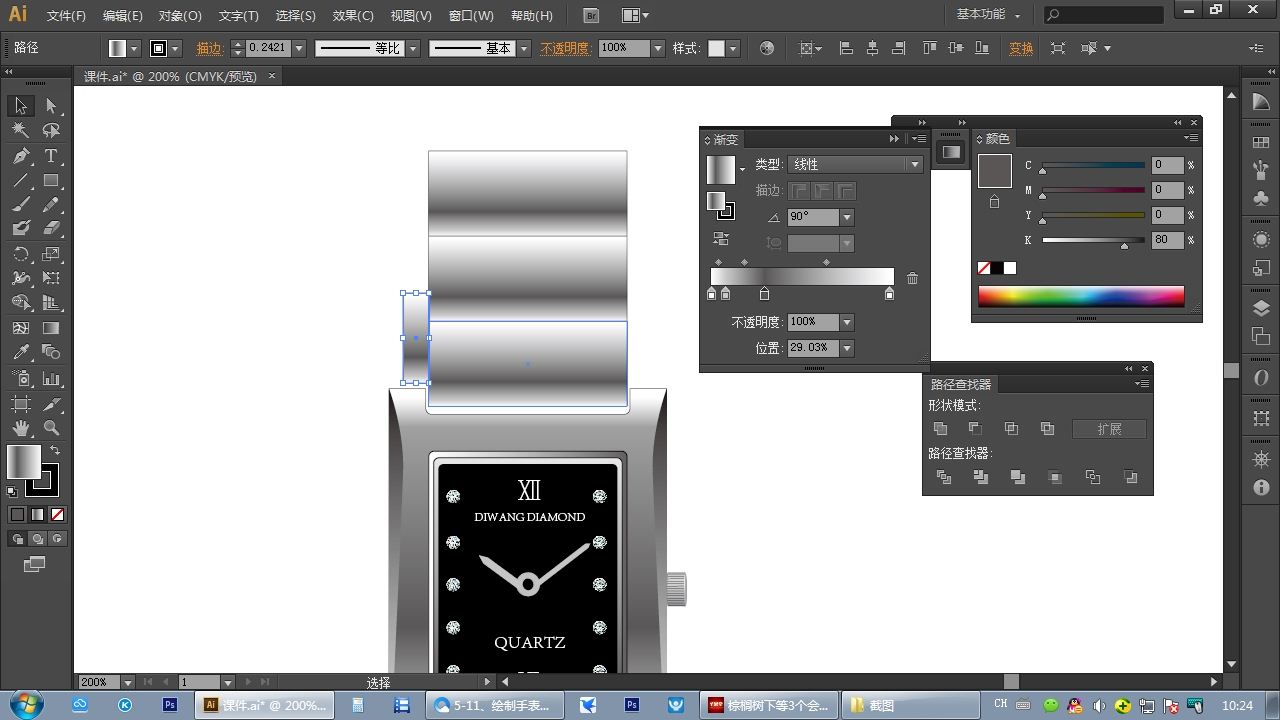This screenshot has height=720, width=1280.
Task: Click the Rectangle tool
Action: (51, 181)
